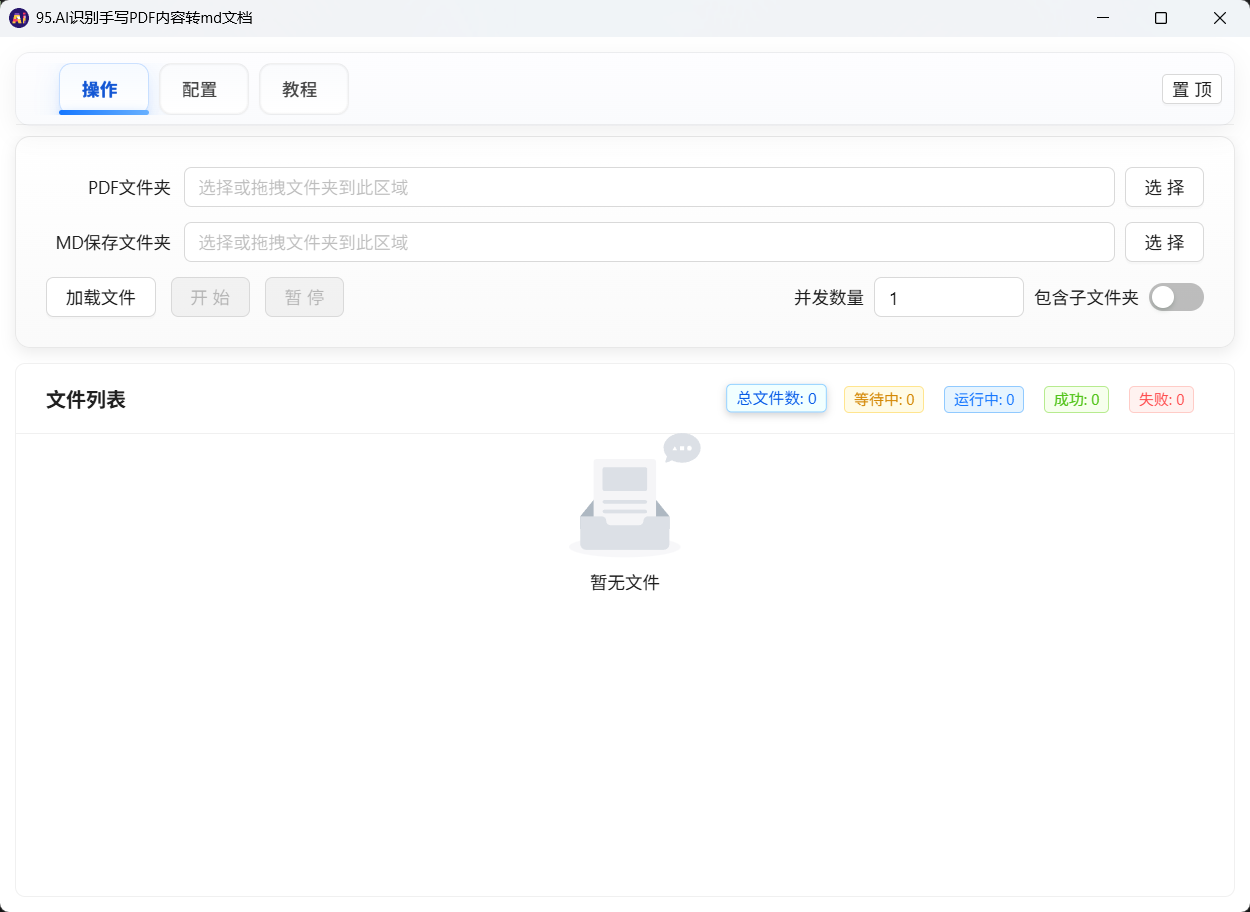Click the disabled 暂停 button
The image size is (1250, 912).
[304, 297]
